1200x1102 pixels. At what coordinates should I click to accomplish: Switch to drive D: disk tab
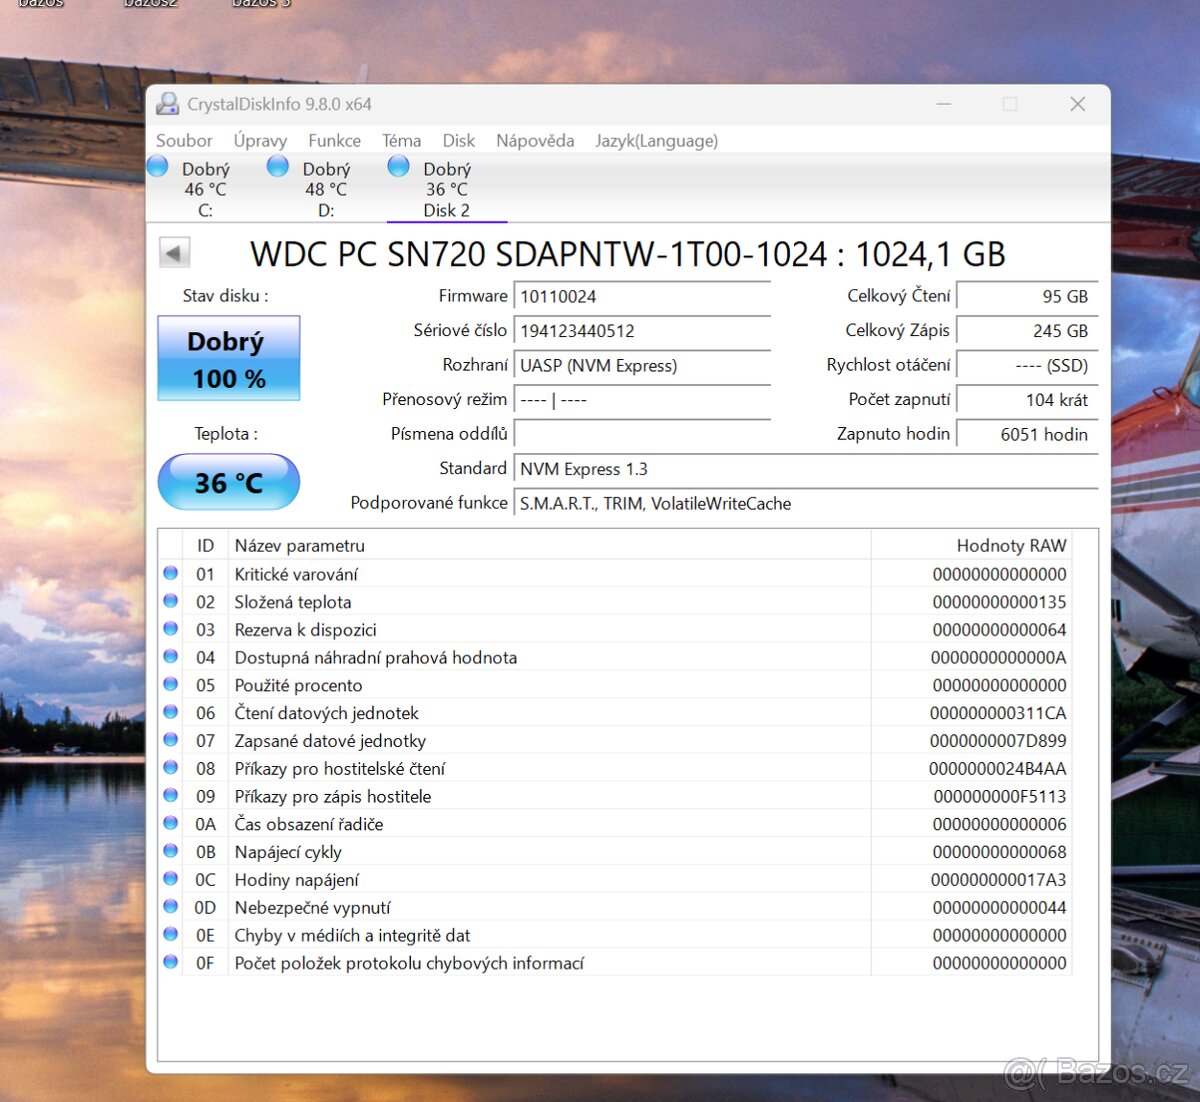coord(326,189)
